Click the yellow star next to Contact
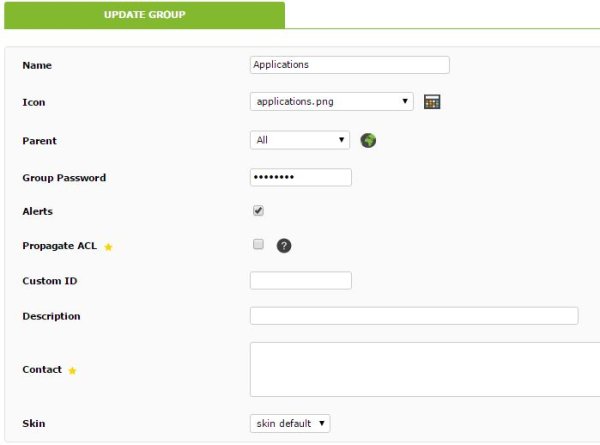 coord(72,370)
